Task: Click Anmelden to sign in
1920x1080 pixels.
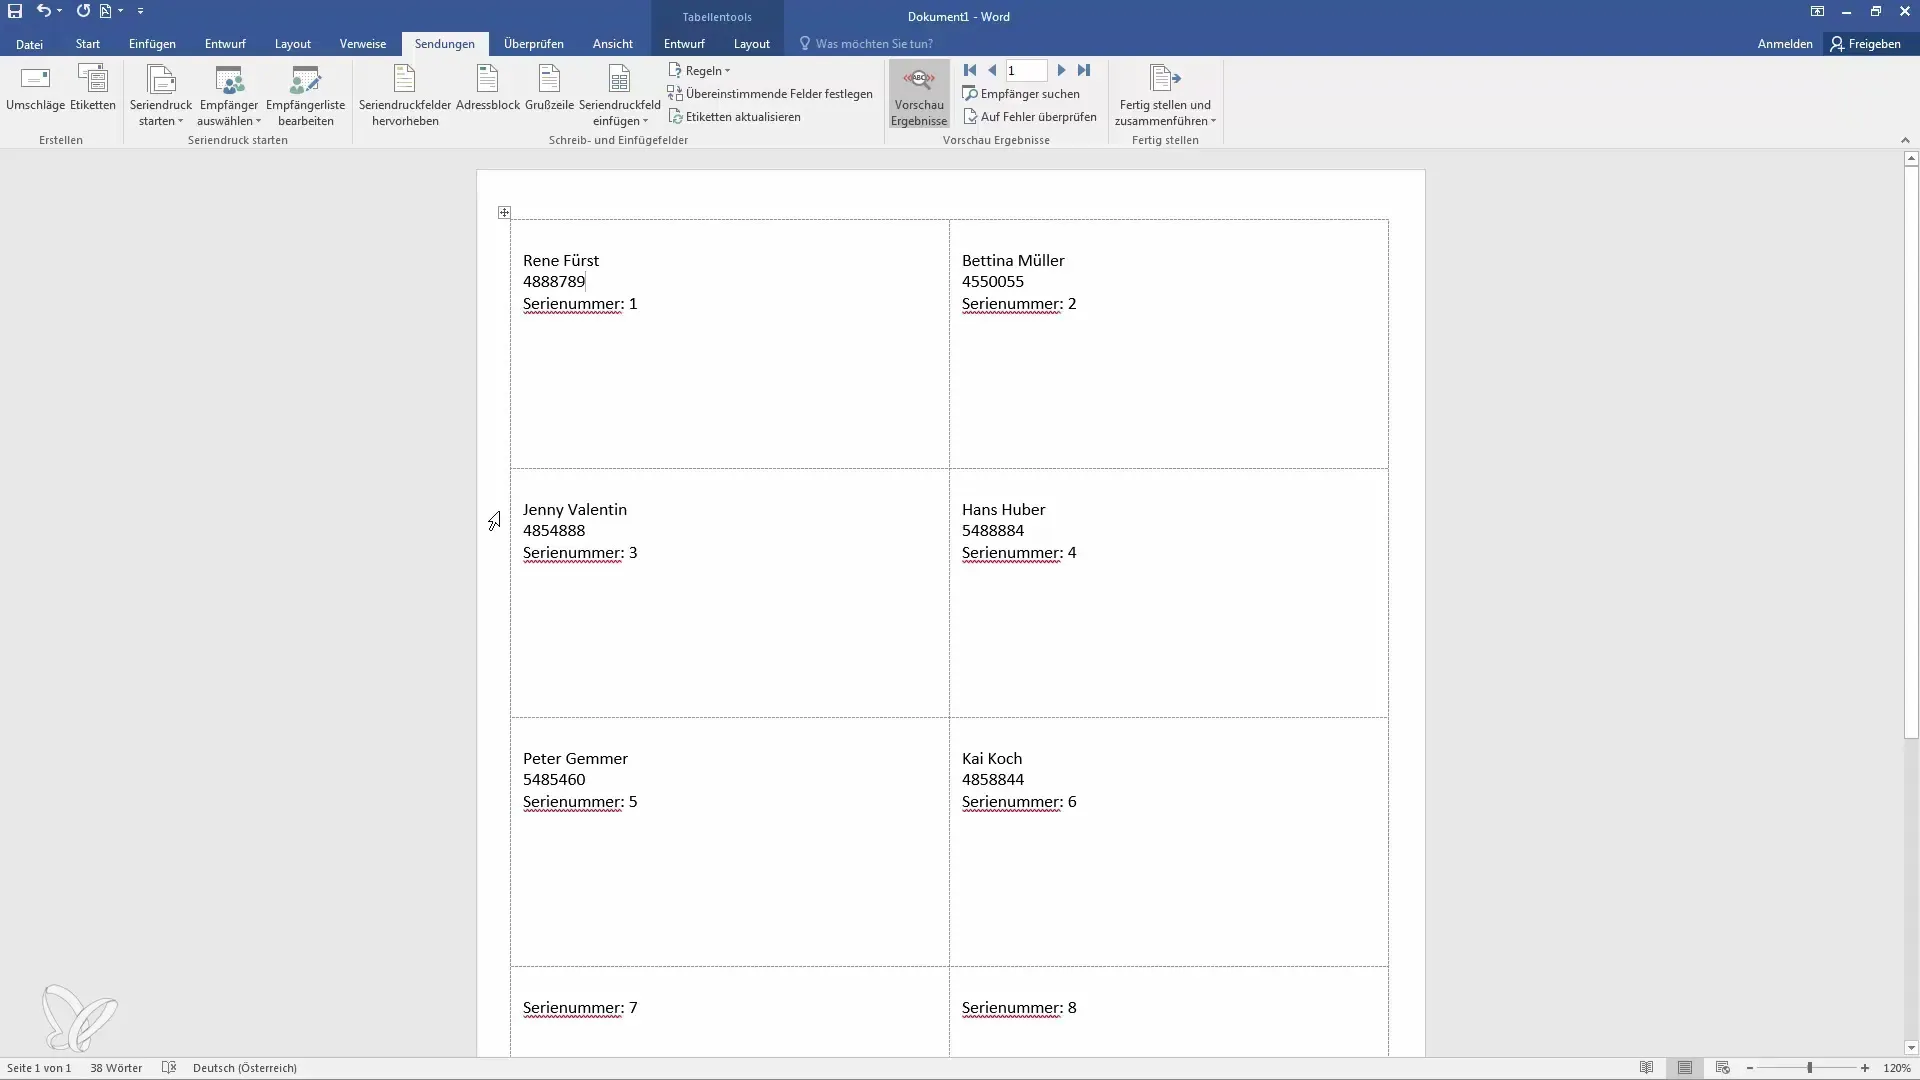Action: click(x=1784, y=44)
